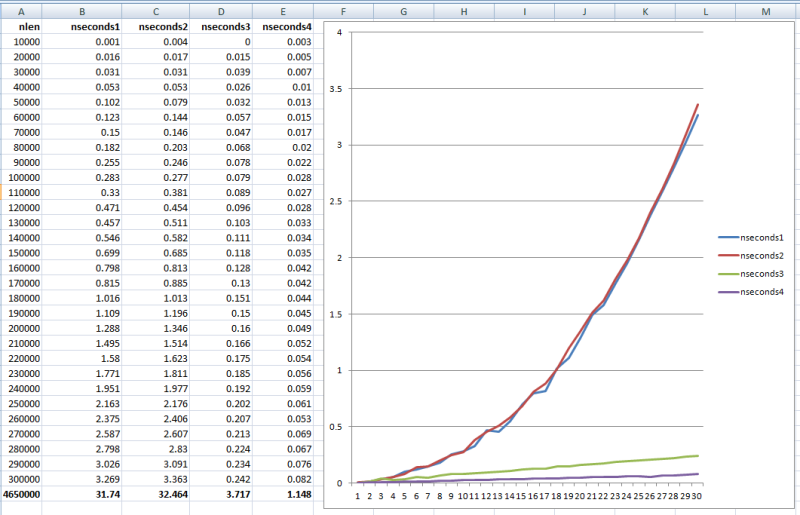Click cell with value 0.207

coord(221,419)
